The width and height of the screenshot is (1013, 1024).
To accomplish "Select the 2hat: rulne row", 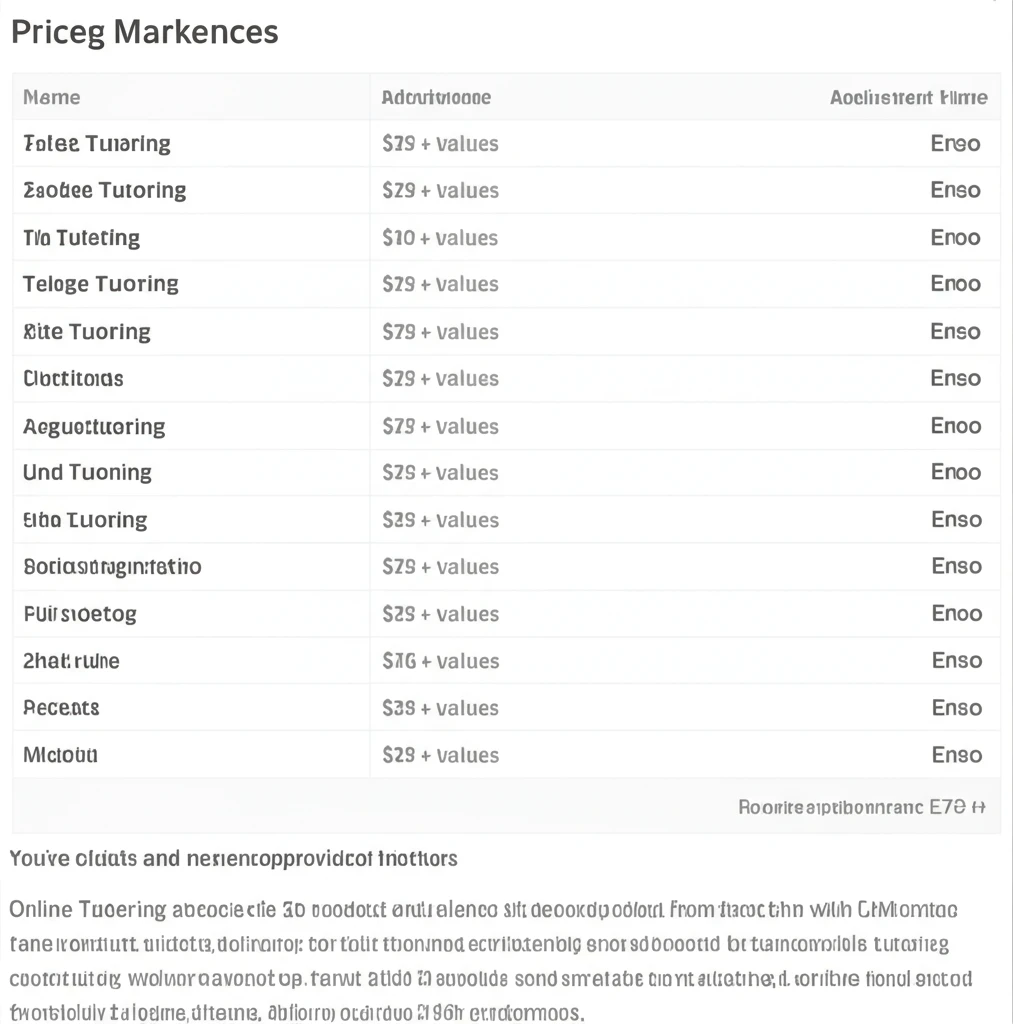I will [506, 661].
